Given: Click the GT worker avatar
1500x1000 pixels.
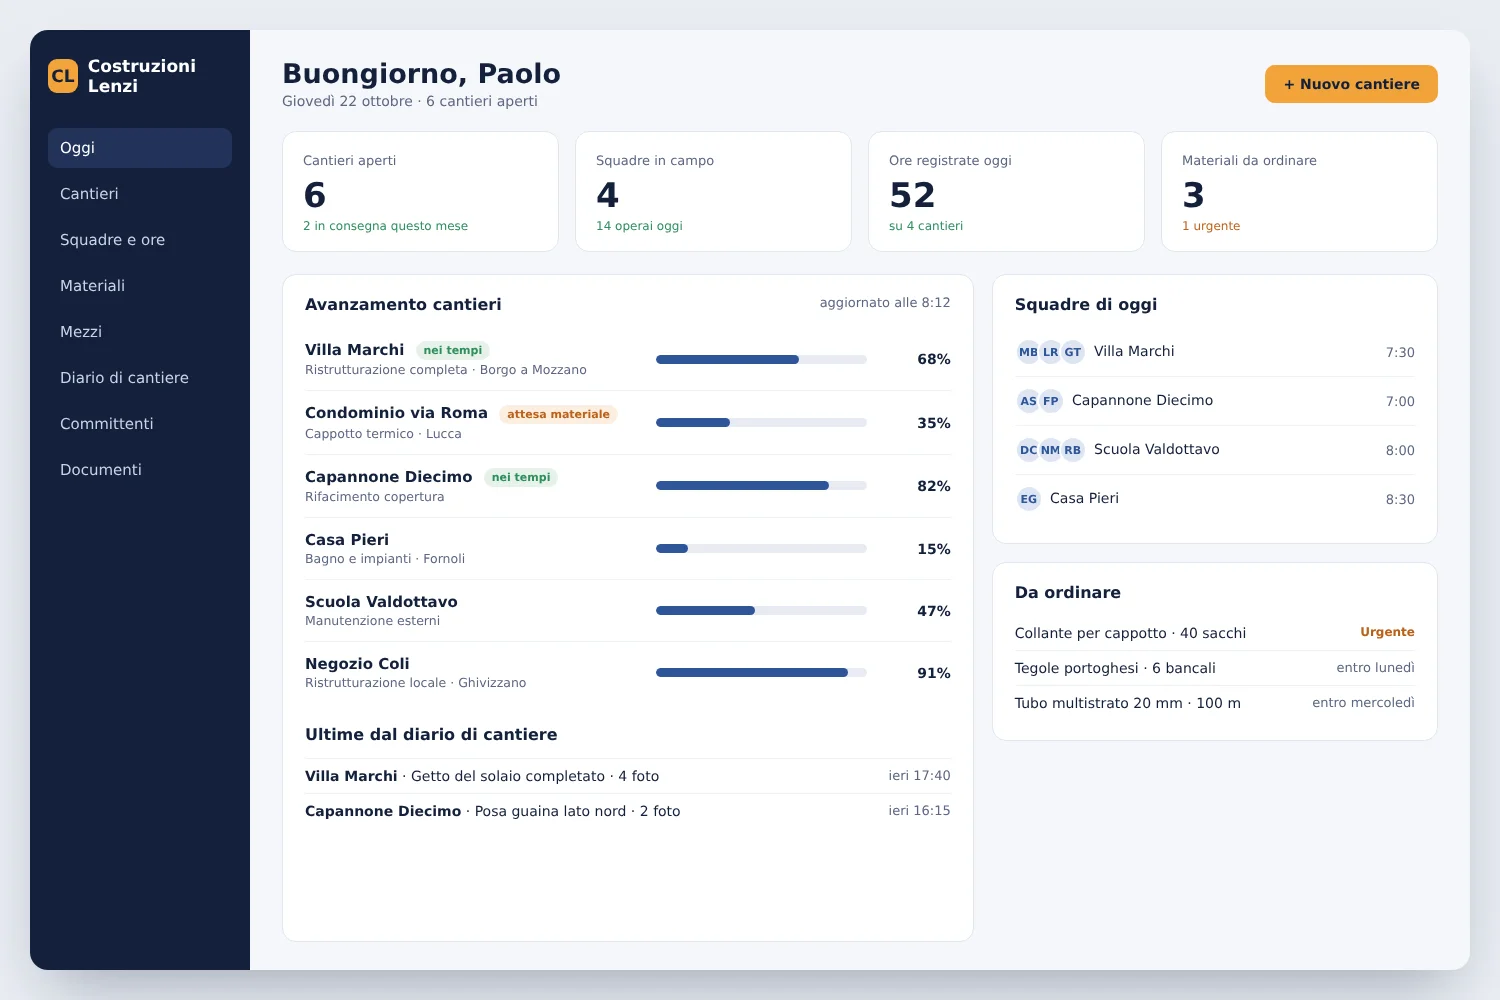Looking at the screenshot, I should click(1072, 352).
